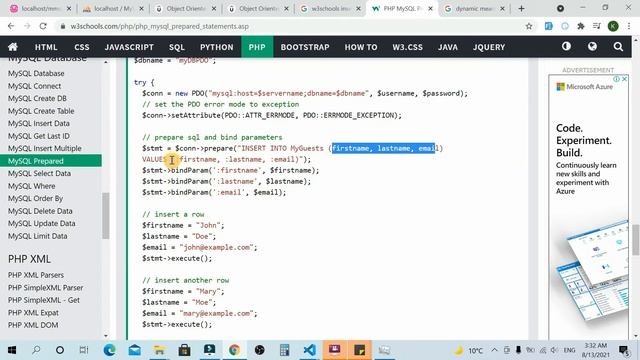The width and height of the screenshot is (640, 360).
Task: Open Microsoft Store from taskbar
Action: (184, 350)
